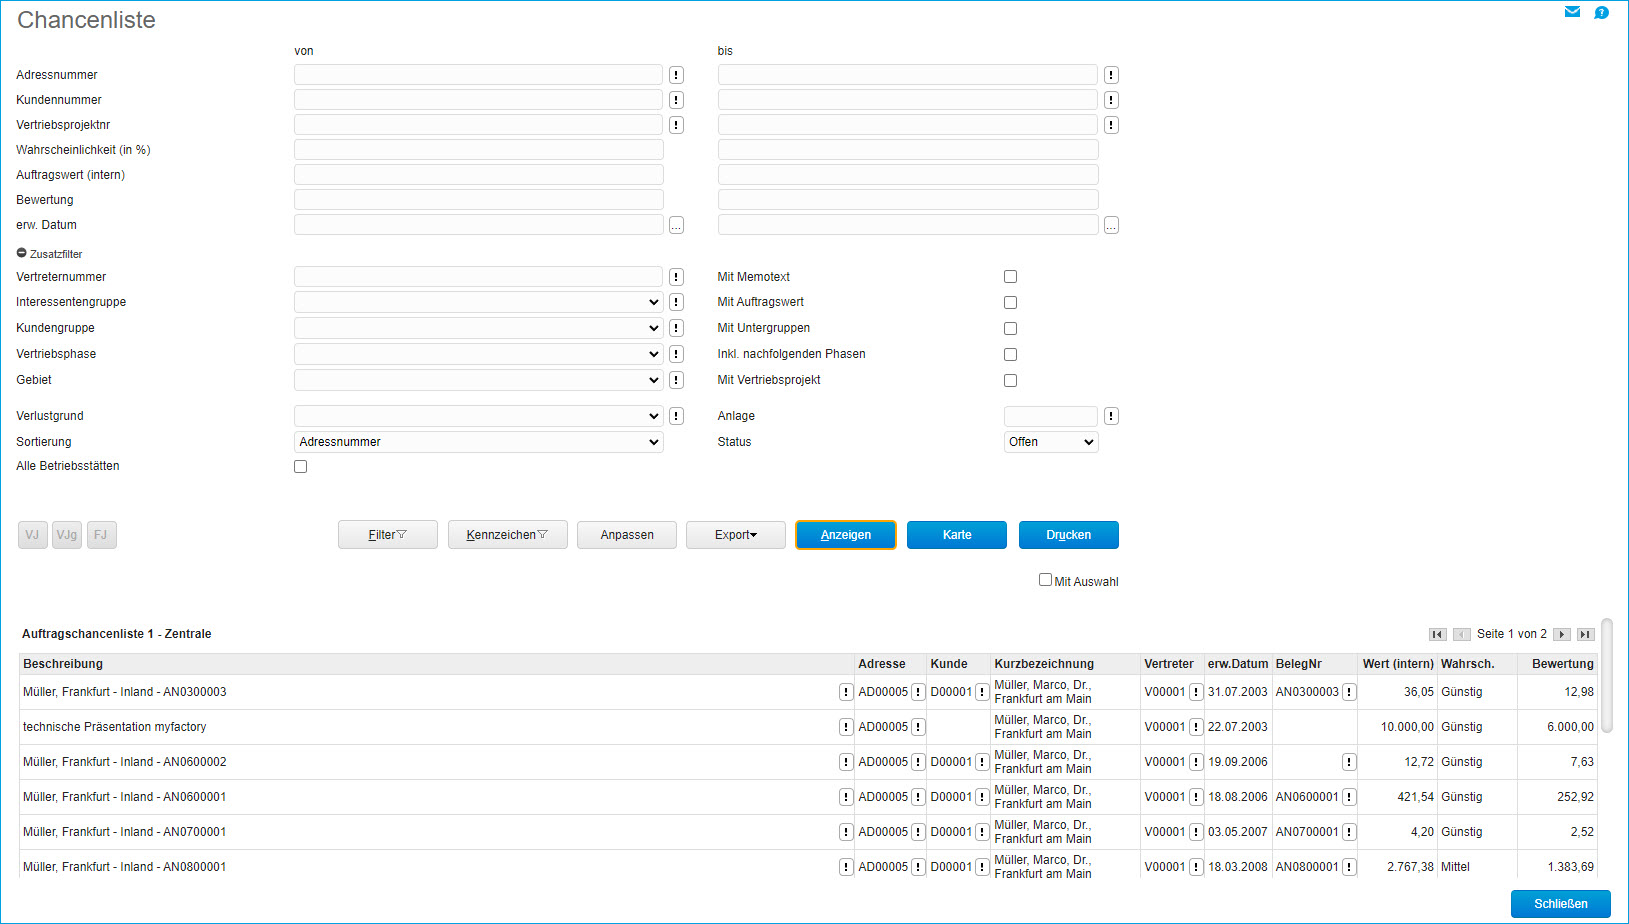This screenshot has height=924, width=1629.
Task: Open the Kennzeichen filter menu
Action: [x=507, y=535]
